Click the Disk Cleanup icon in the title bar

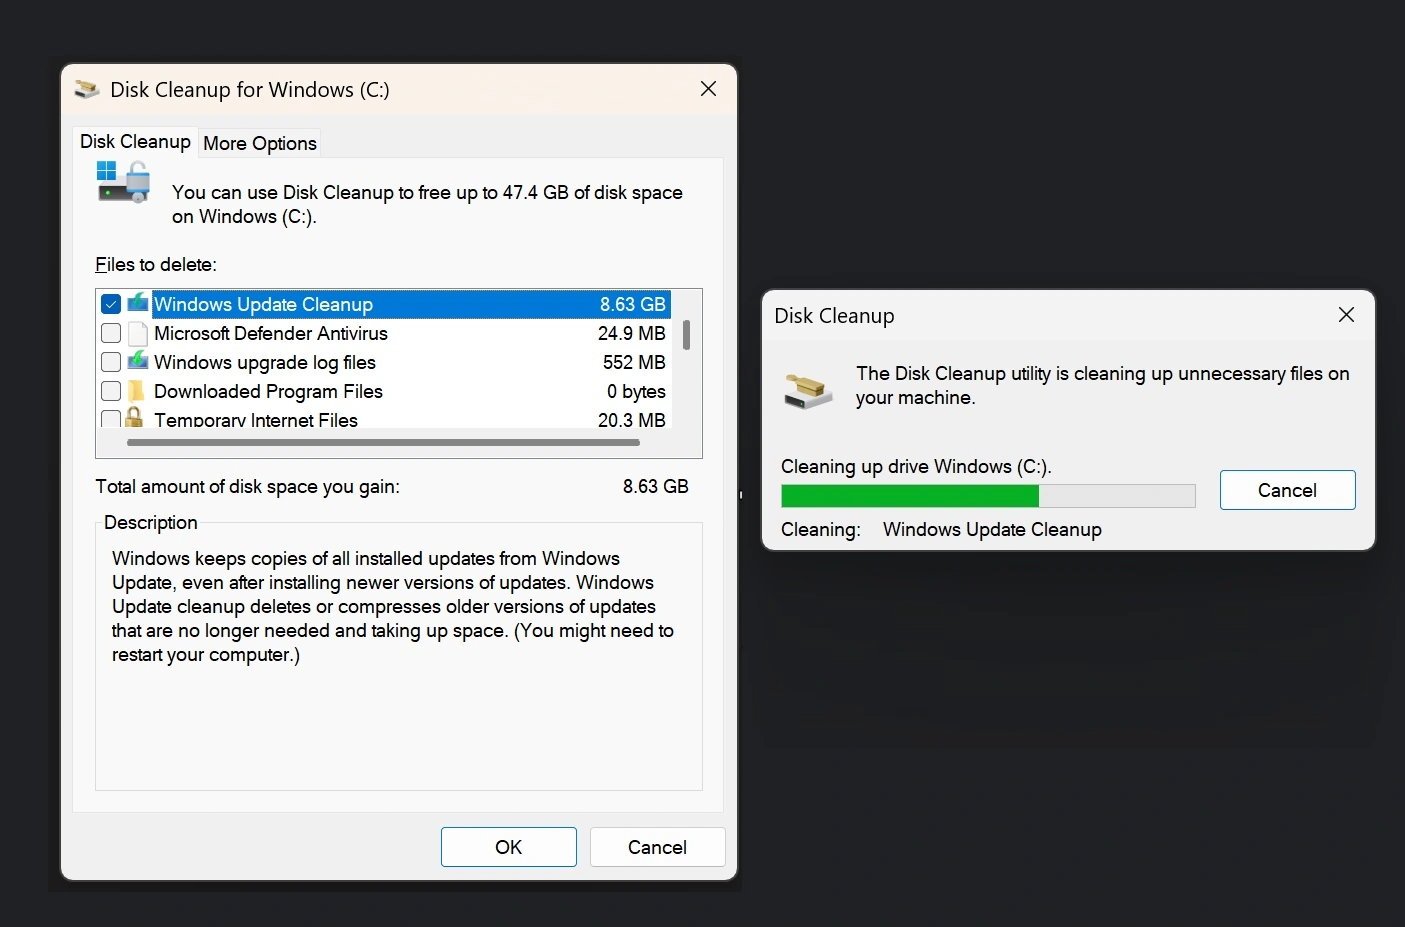coord(87,89)
